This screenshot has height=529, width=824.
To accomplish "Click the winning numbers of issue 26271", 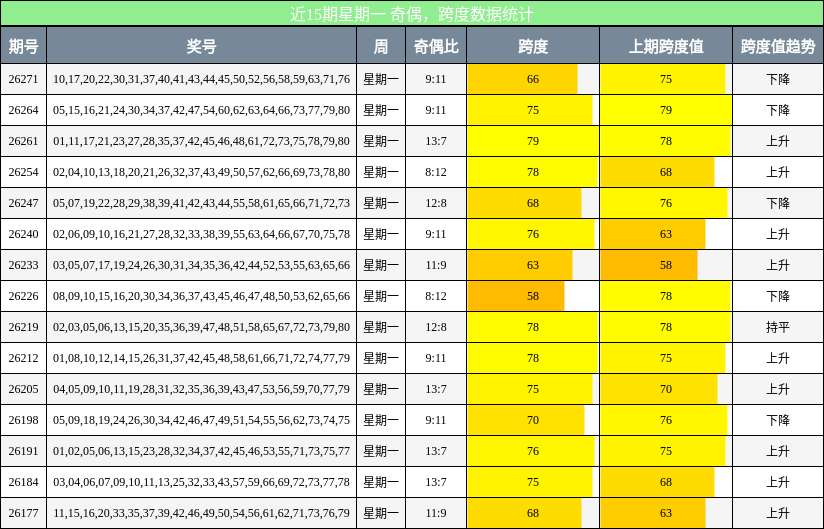I will pyautogui.click(x=202, y=79).
